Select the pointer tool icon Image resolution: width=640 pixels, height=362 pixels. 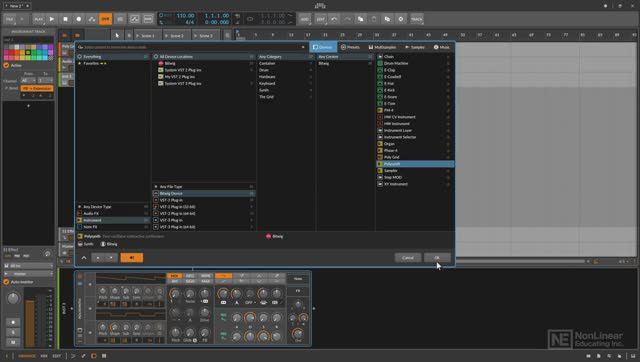[117, 36]
